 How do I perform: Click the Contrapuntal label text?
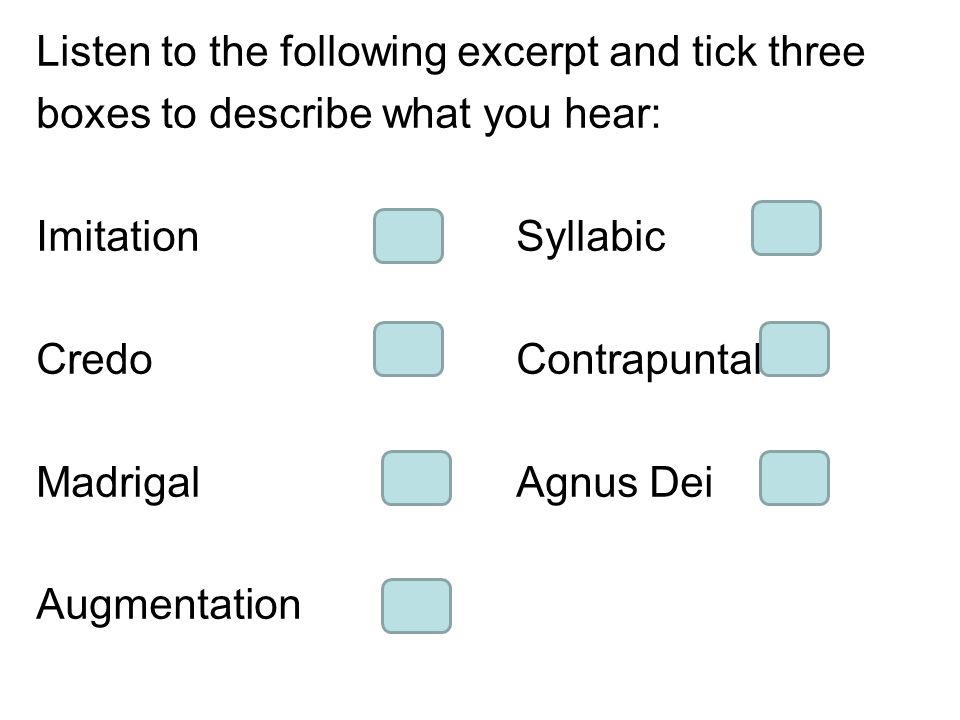(x=639, y=361)
